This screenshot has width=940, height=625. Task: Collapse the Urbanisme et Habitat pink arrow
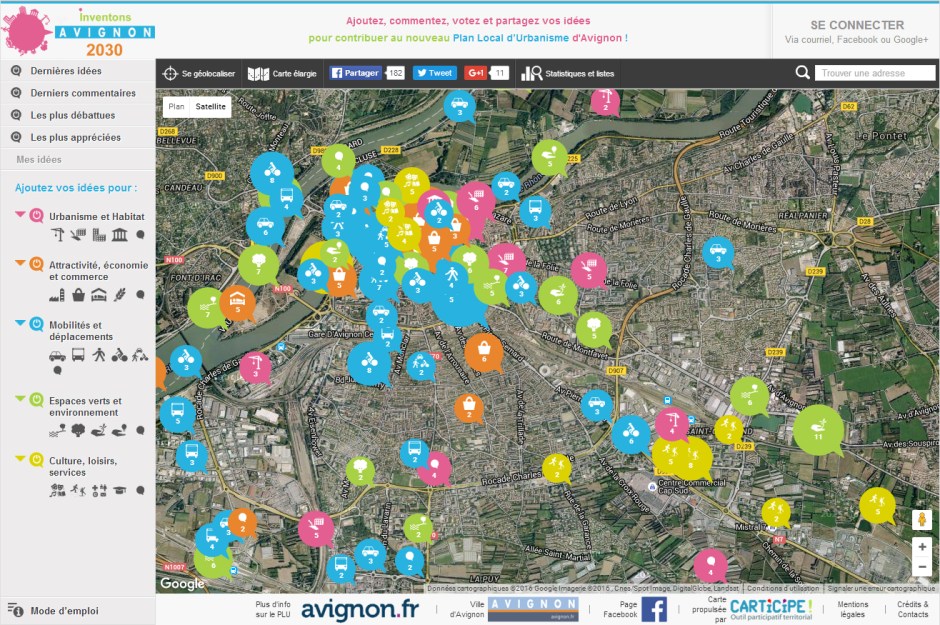(x=21, y=215)
